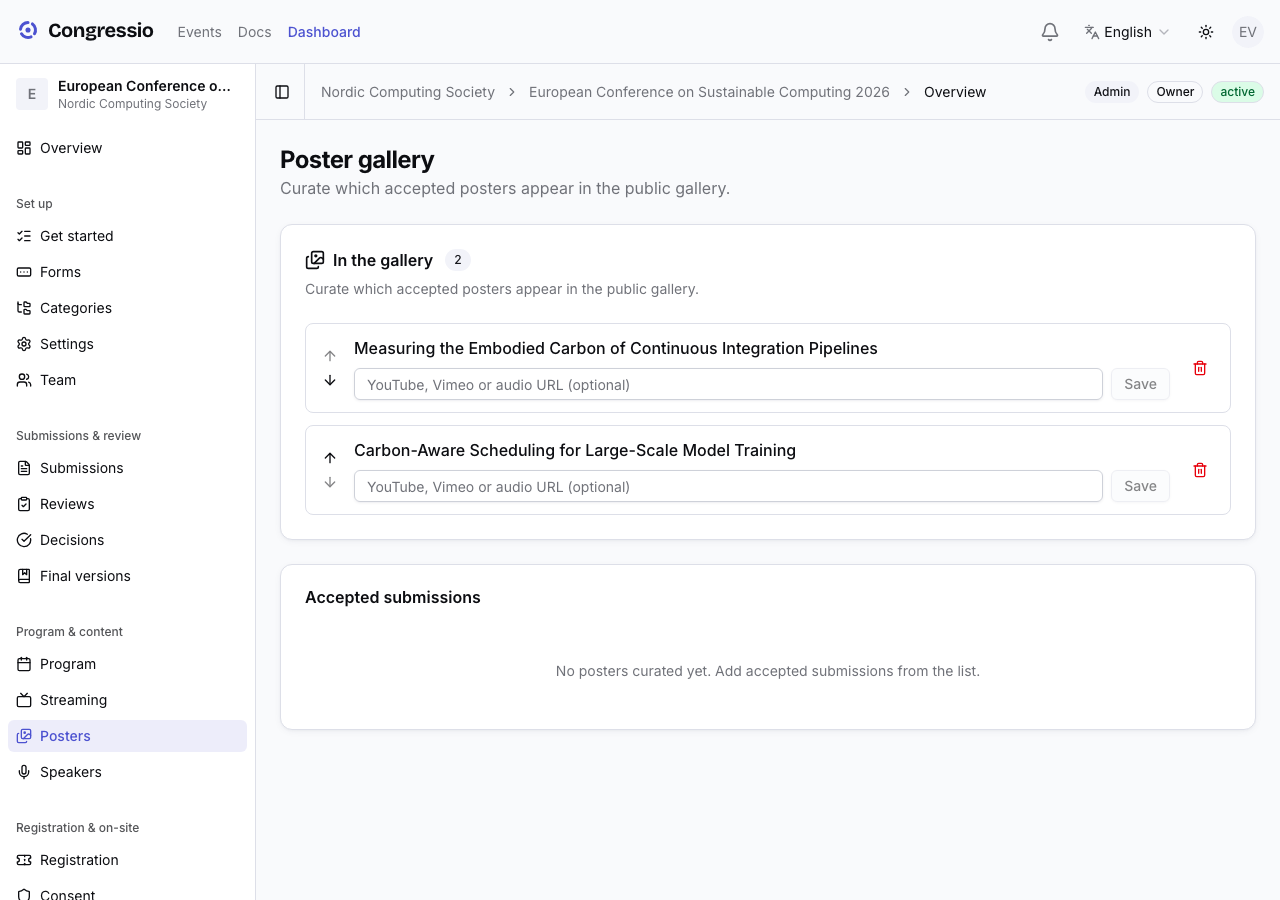Open the event switcher showing European Conference

click(127, 94)
